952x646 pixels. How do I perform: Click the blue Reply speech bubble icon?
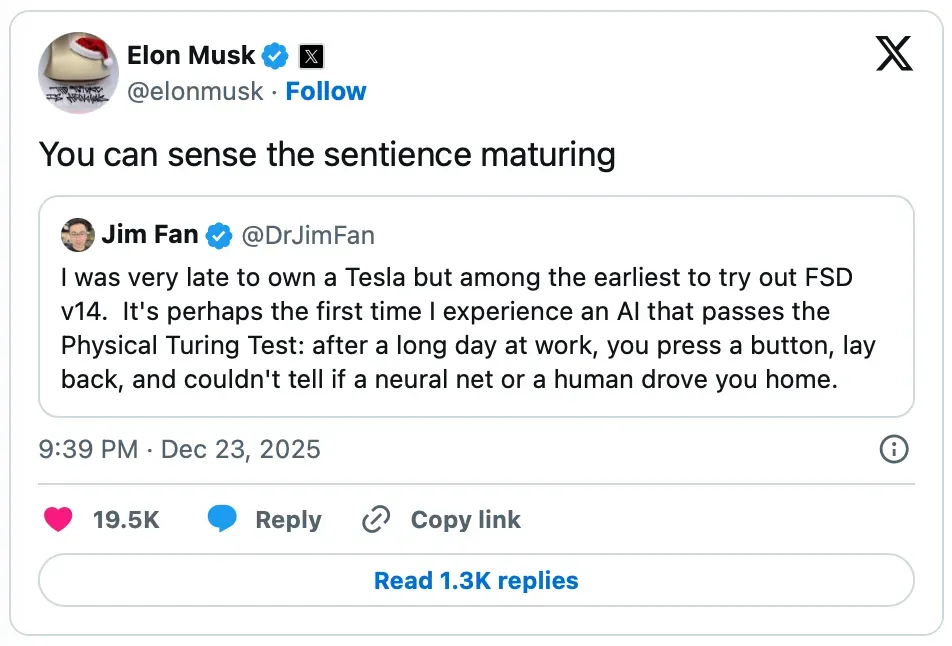tap(222, 520)
